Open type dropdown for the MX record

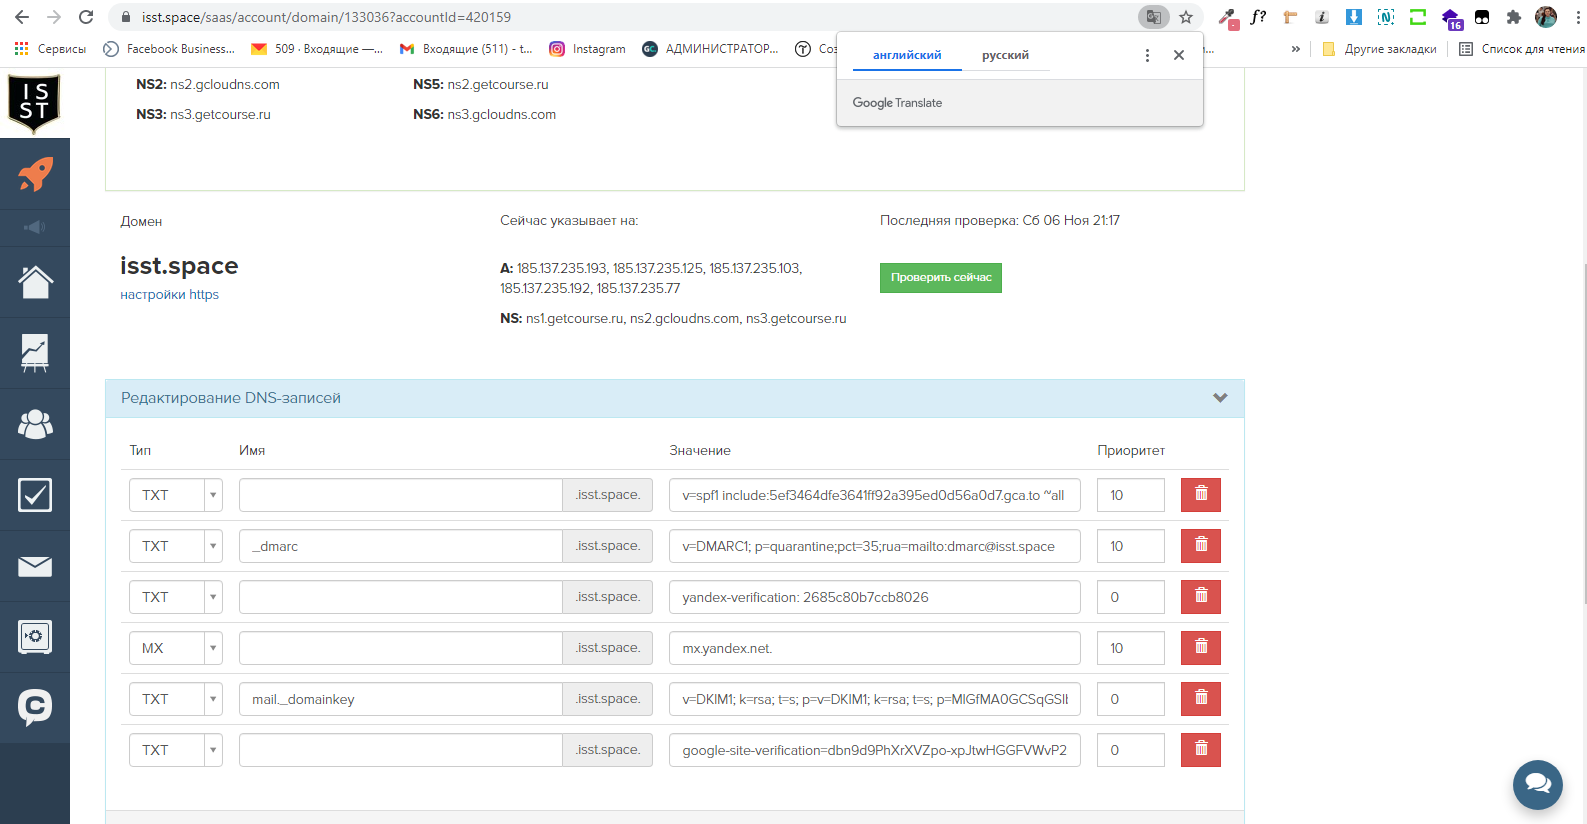click(175, 648)
